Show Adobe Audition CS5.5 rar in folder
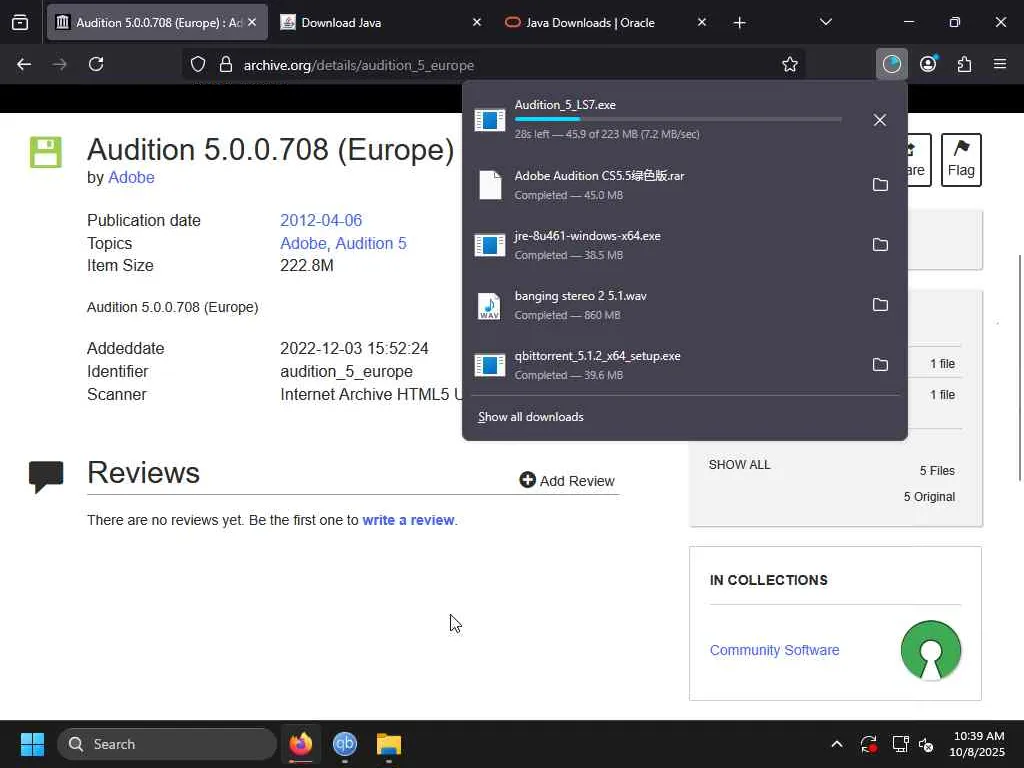The height and width of the screenshot is (768, 1024). [x=880, y=185]
